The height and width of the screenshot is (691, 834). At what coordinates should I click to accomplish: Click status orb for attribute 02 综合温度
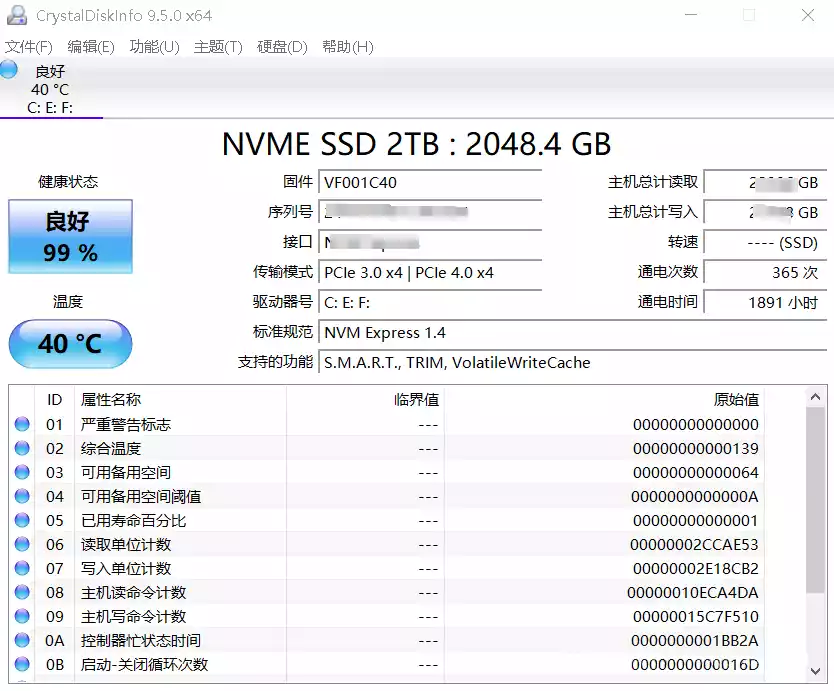(22, 448)
